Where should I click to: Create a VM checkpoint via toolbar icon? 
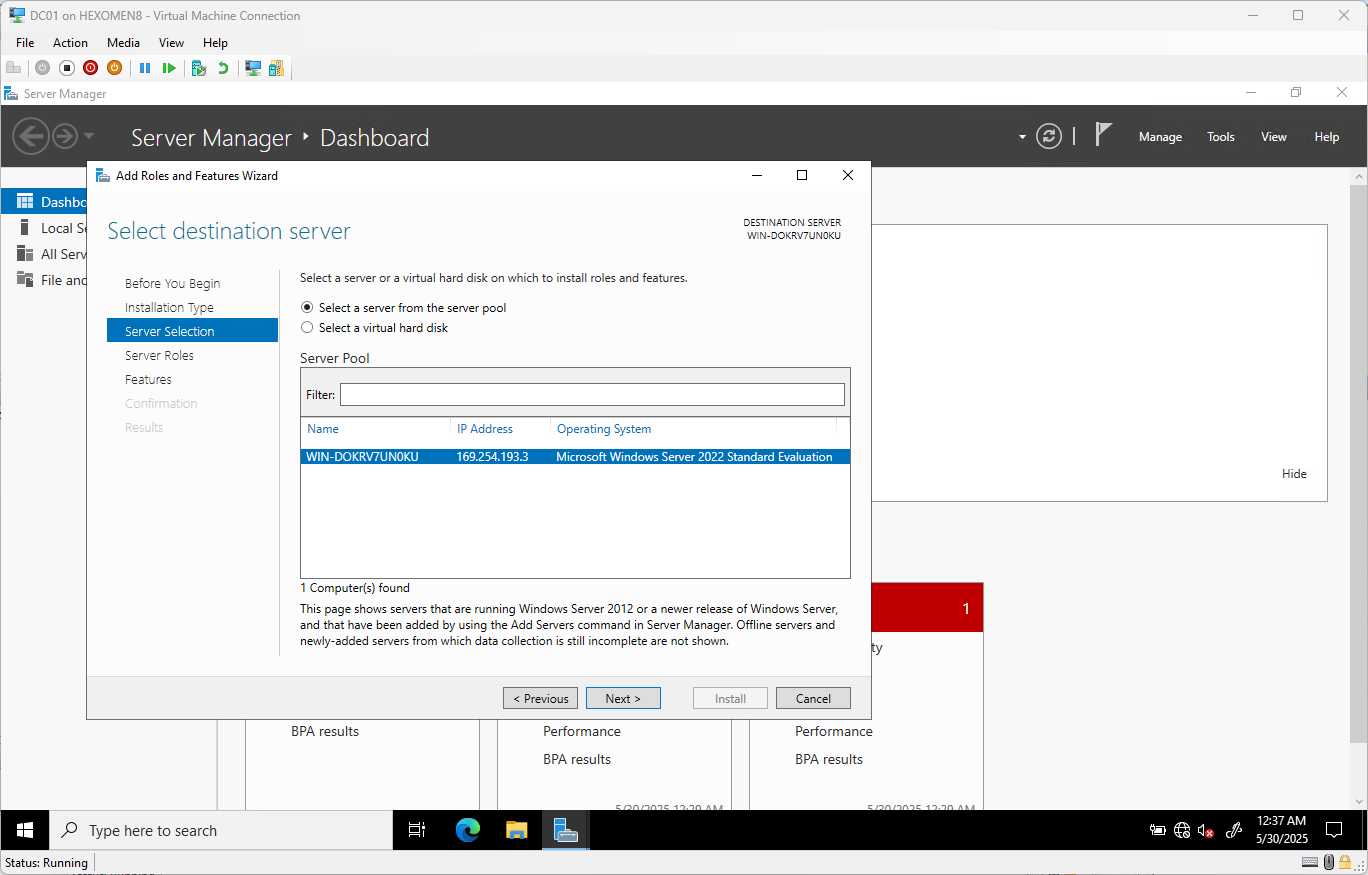(199, 68)
